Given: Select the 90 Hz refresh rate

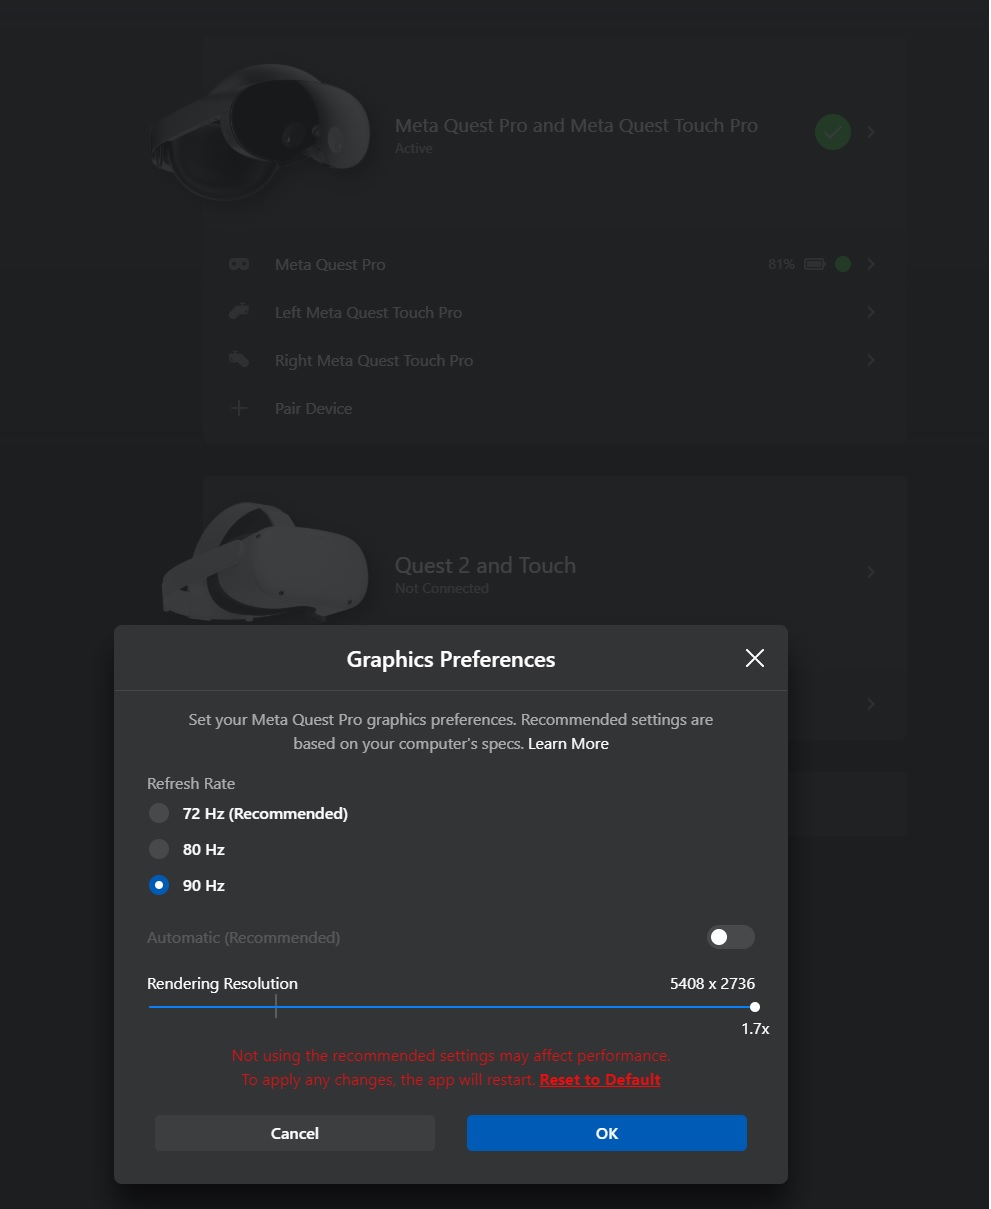Looking at the screenshot, I should (x=159, y=885).
